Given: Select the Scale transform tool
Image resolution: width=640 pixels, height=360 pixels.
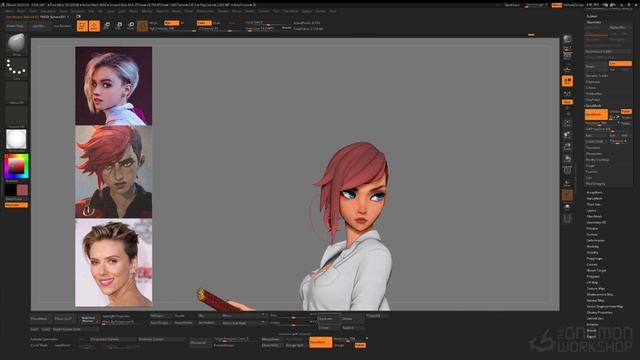Looking at the screenshot, I should tap(119, 26).
